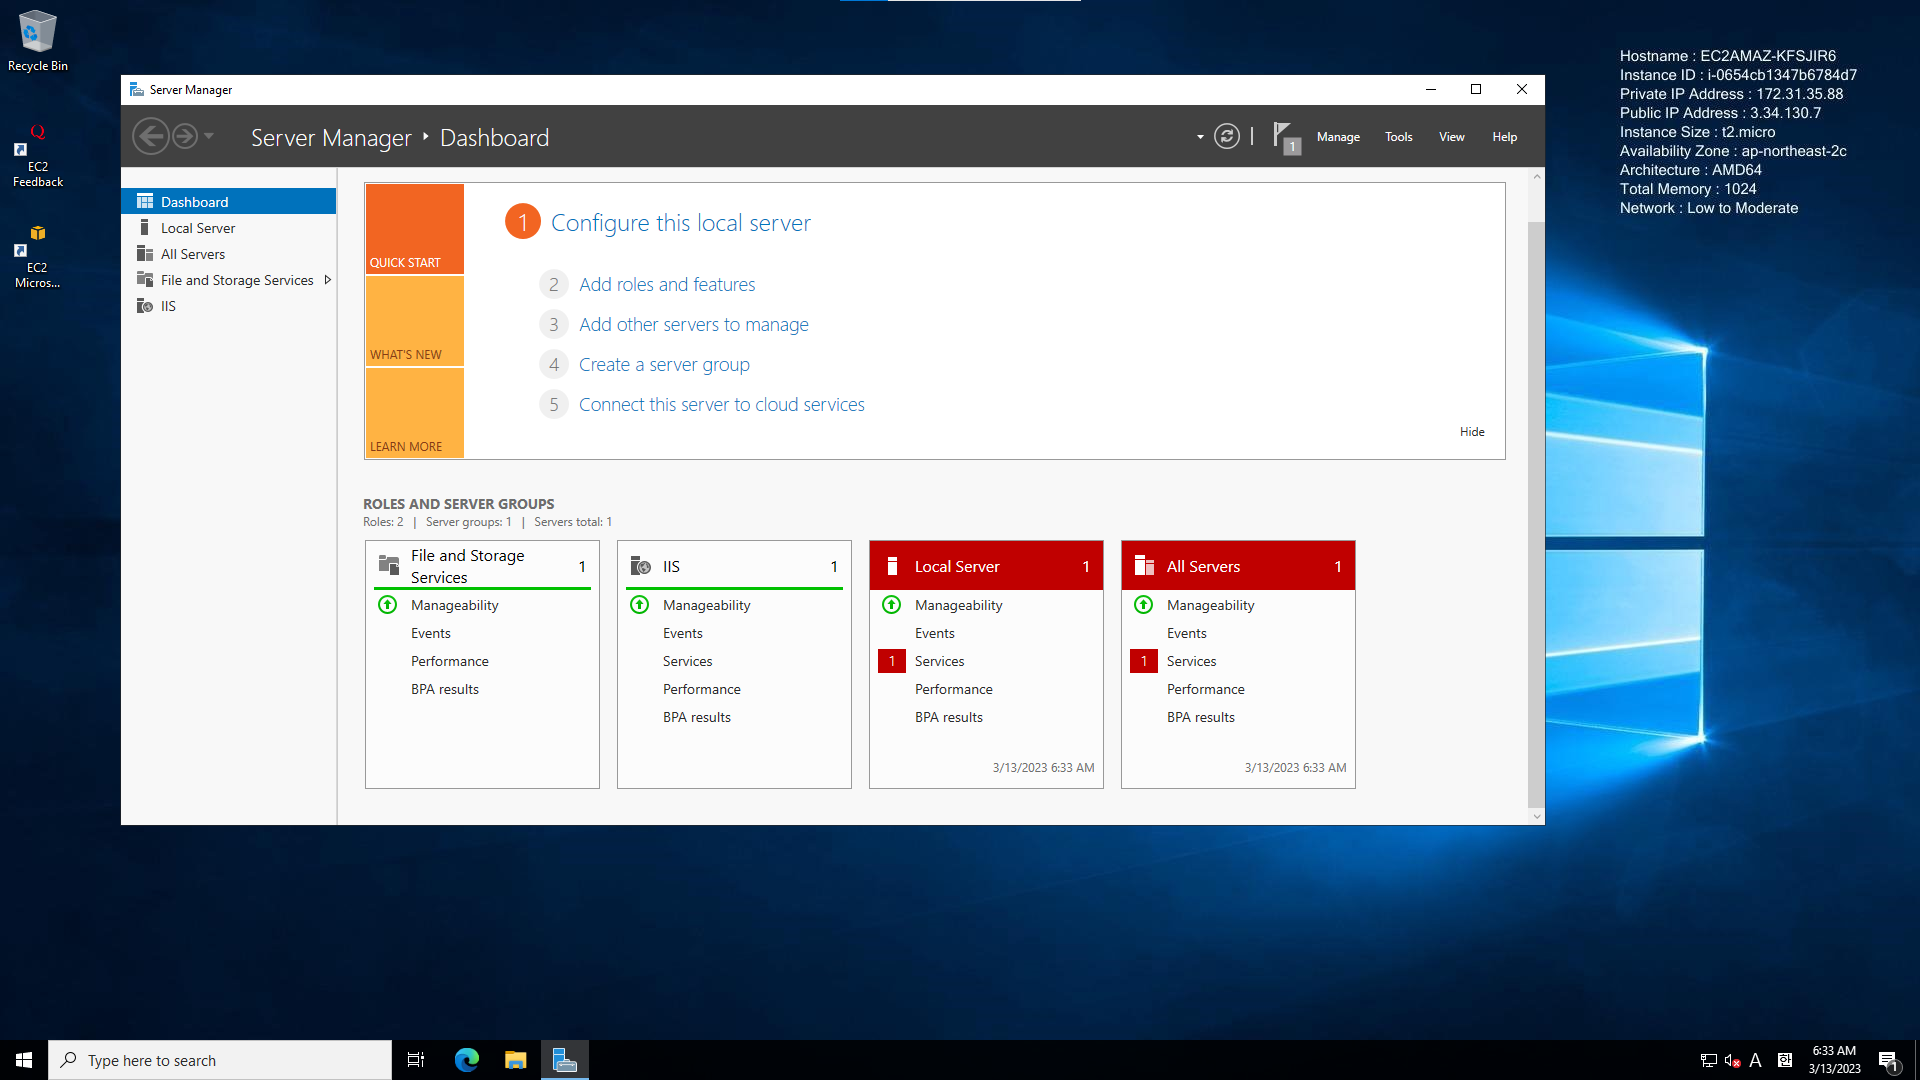1920x1080 pixels.
Task: Hide the welcome tile panel
Action: point(1472,432)
